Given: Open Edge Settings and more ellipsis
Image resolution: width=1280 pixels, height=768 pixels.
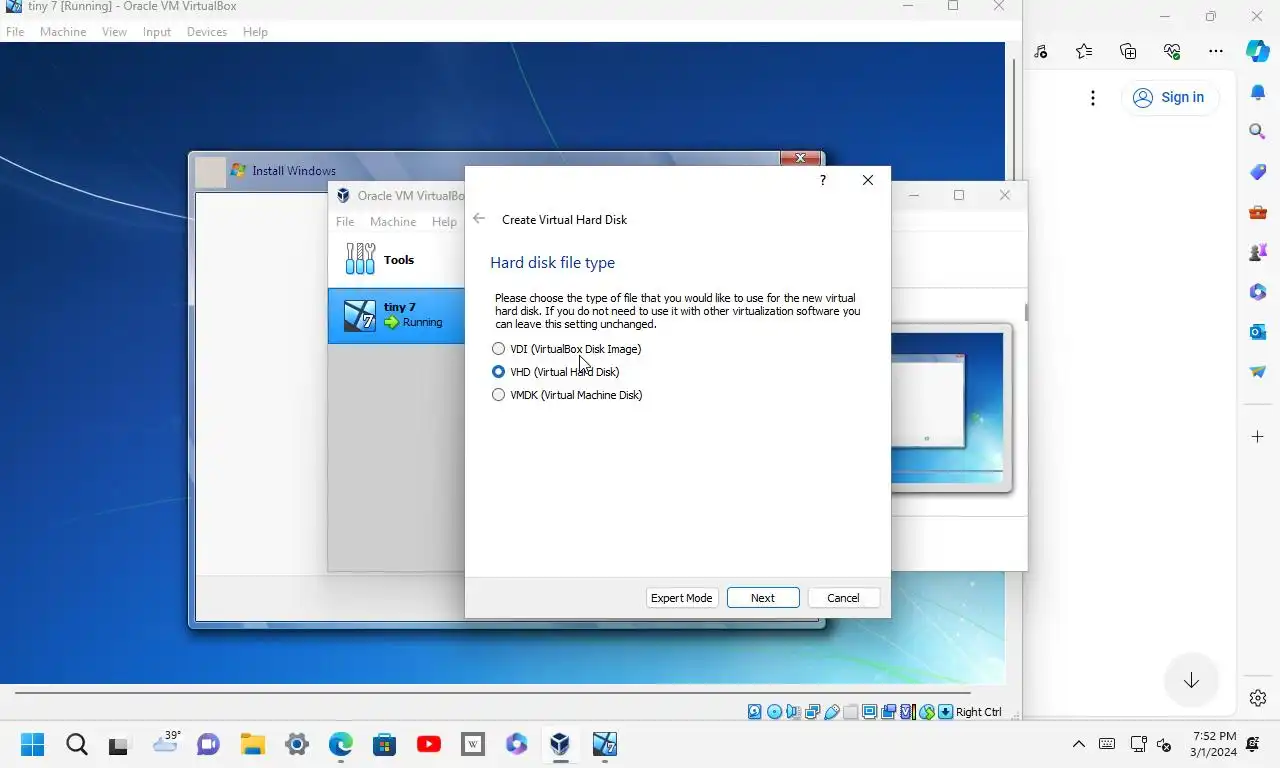Looking at the screenshot, I should [1216, 51].
